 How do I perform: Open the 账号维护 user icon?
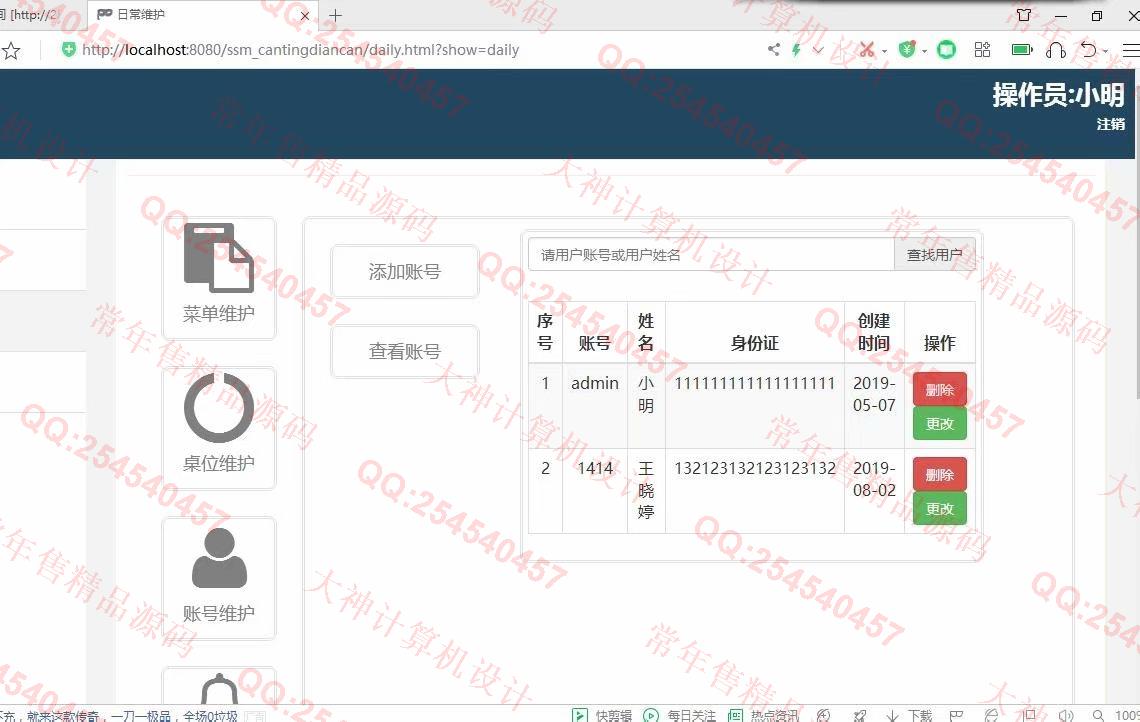click(x=219, y=558)
